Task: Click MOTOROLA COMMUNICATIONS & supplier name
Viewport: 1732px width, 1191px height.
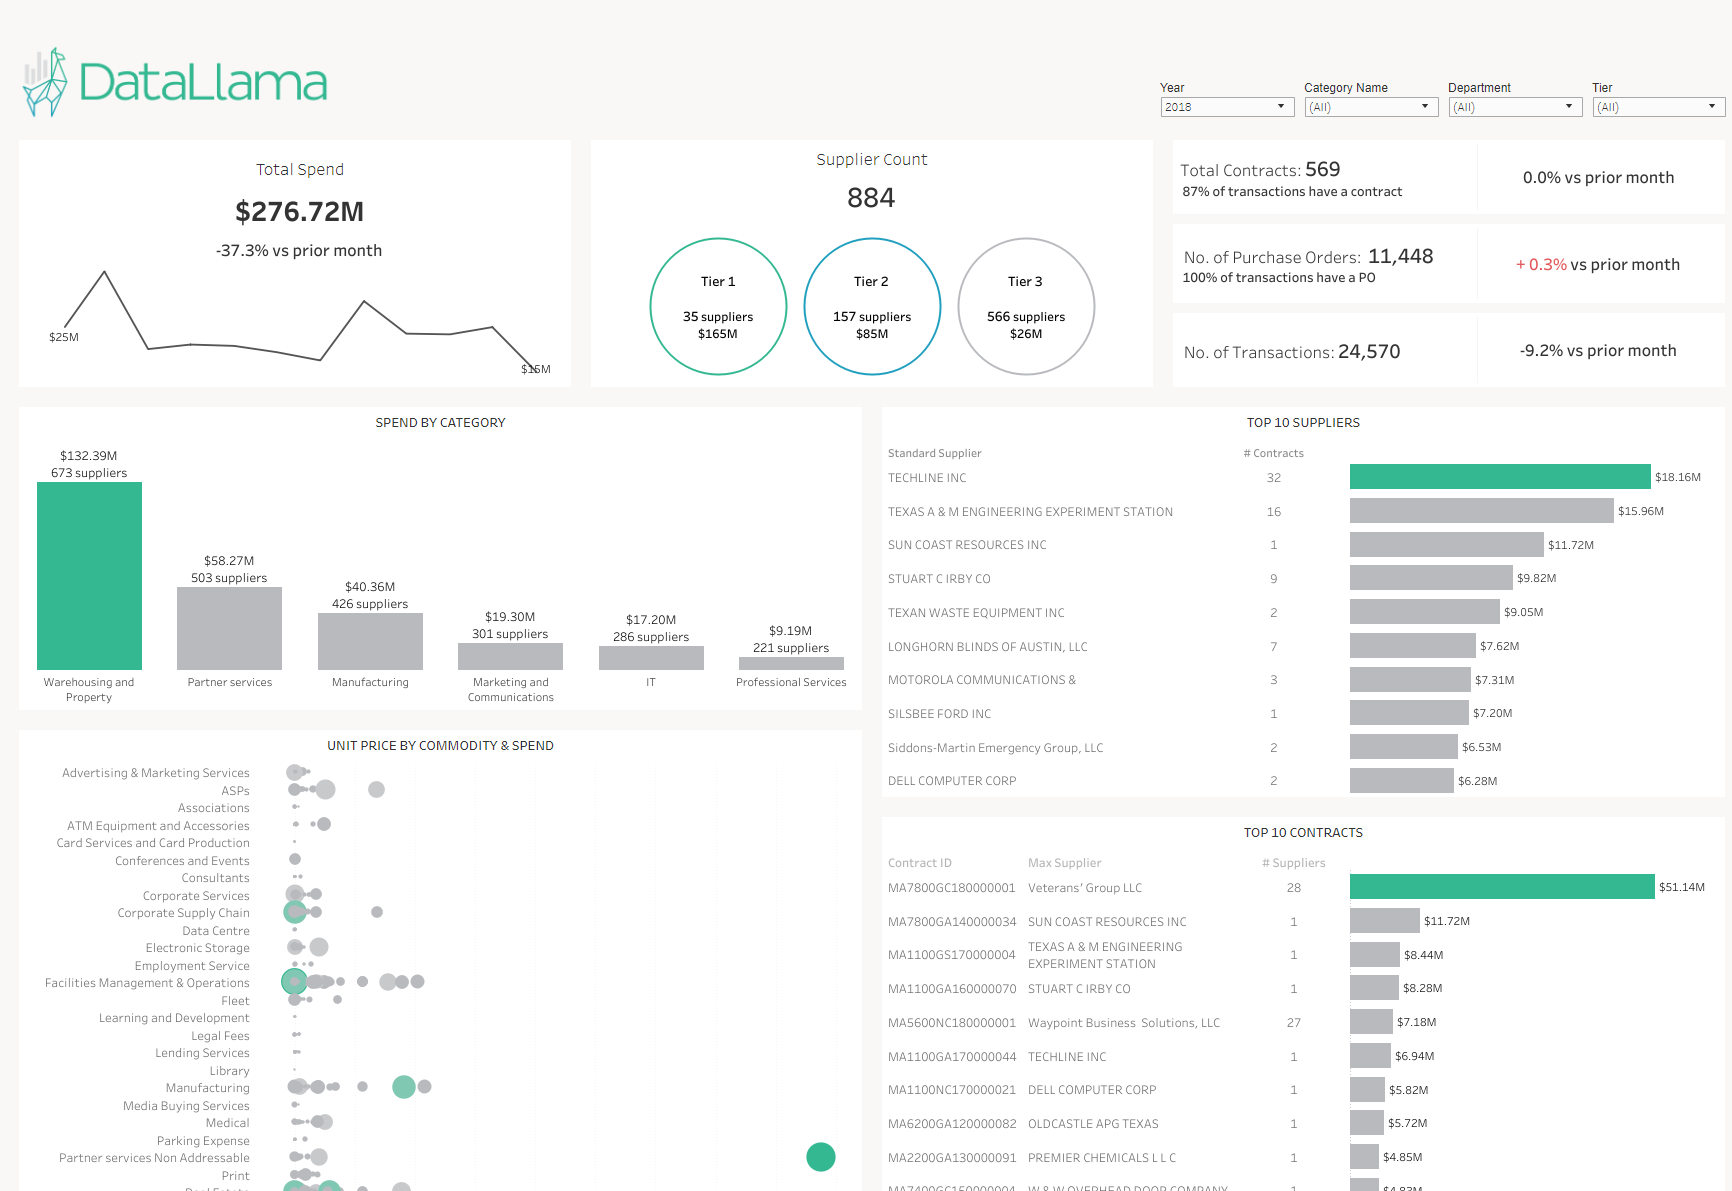Action: [x=981, y=680]
